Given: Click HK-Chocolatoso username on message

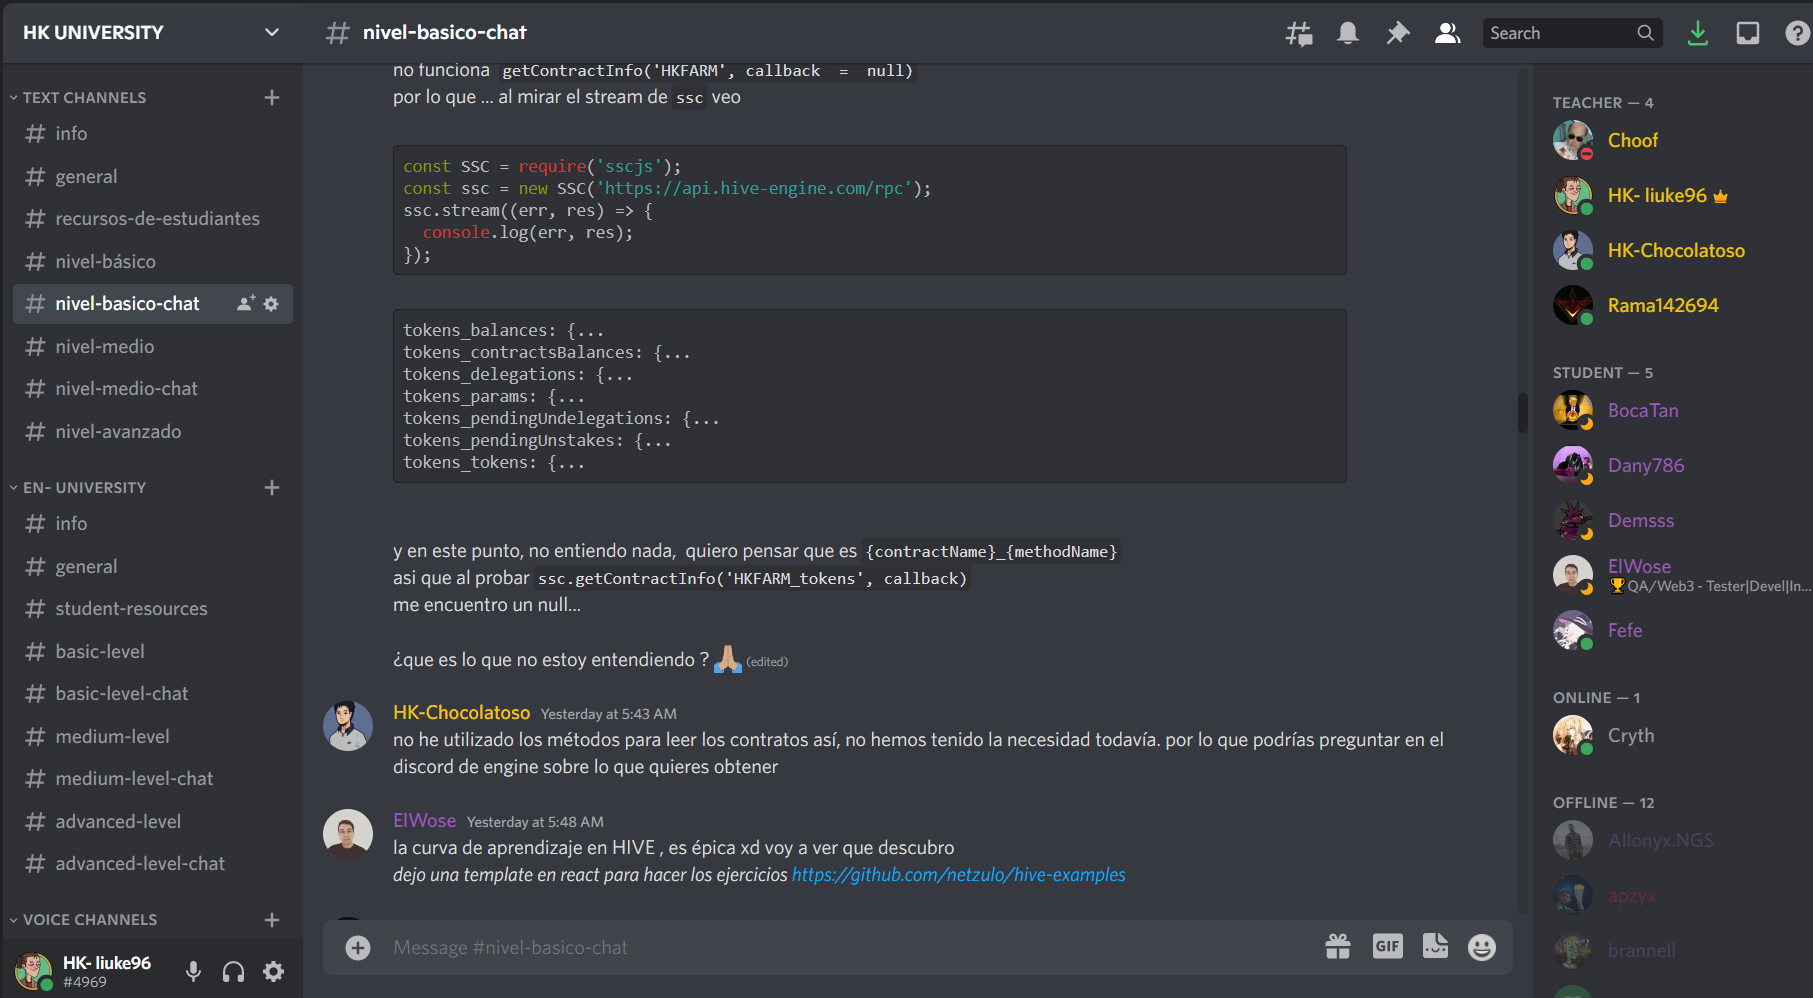Looking at the screenshot, I should click(x=461, y=712).
